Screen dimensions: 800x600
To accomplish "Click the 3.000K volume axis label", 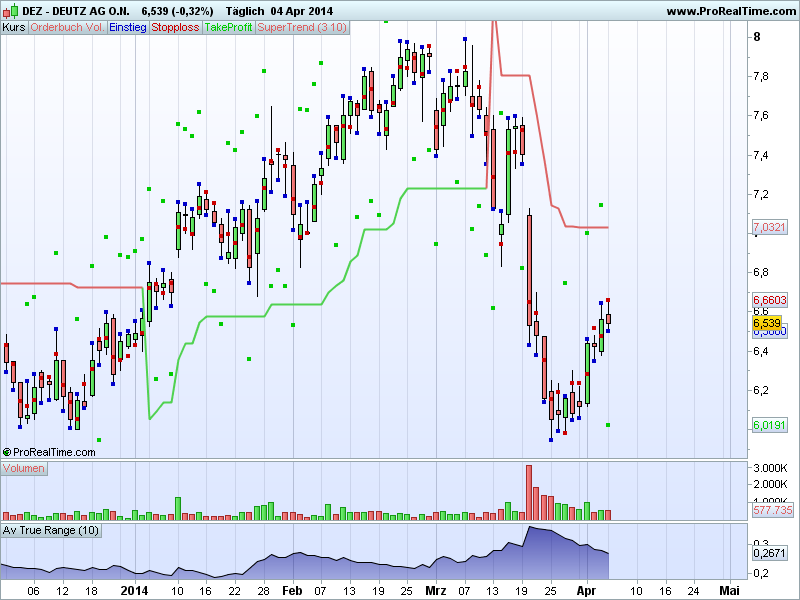I will click(770, 468).
